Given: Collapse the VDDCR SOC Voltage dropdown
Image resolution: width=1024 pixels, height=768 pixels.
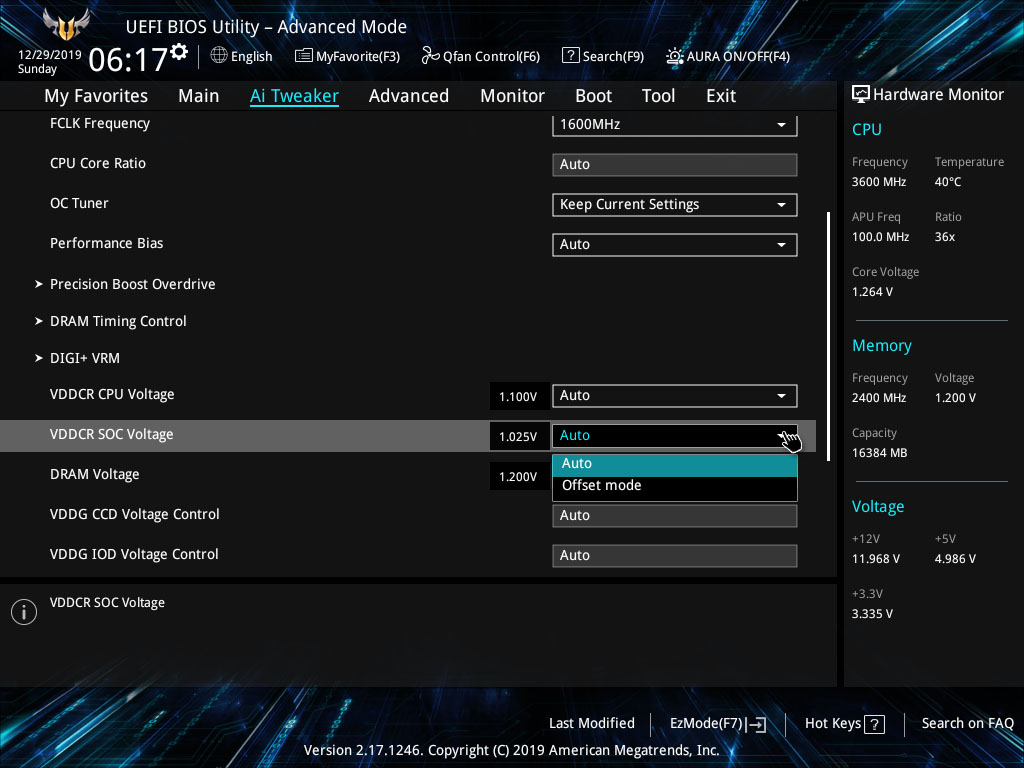Looking at the screenshot, I should (x=675, y=436).
